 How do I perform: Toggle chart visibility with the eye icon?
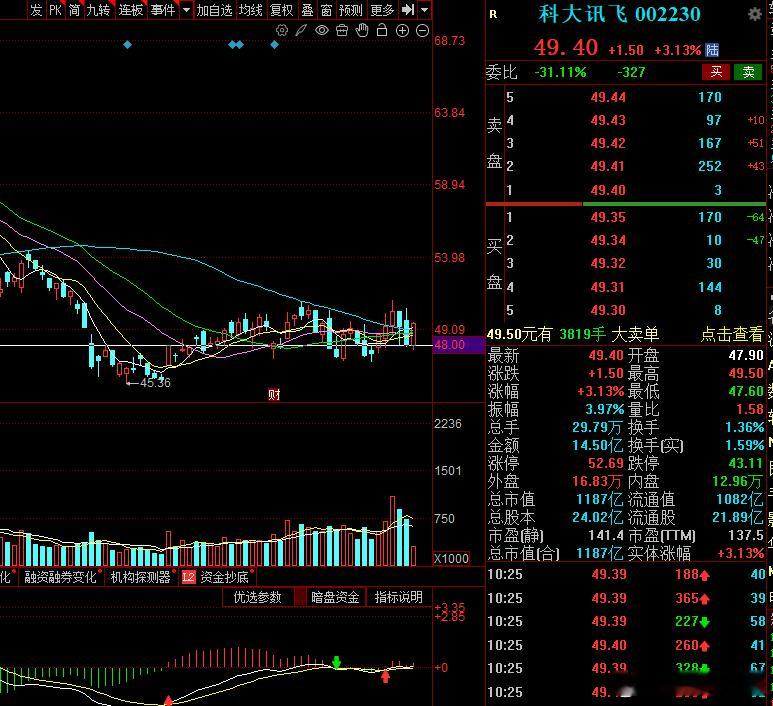[x=322, y=31]
